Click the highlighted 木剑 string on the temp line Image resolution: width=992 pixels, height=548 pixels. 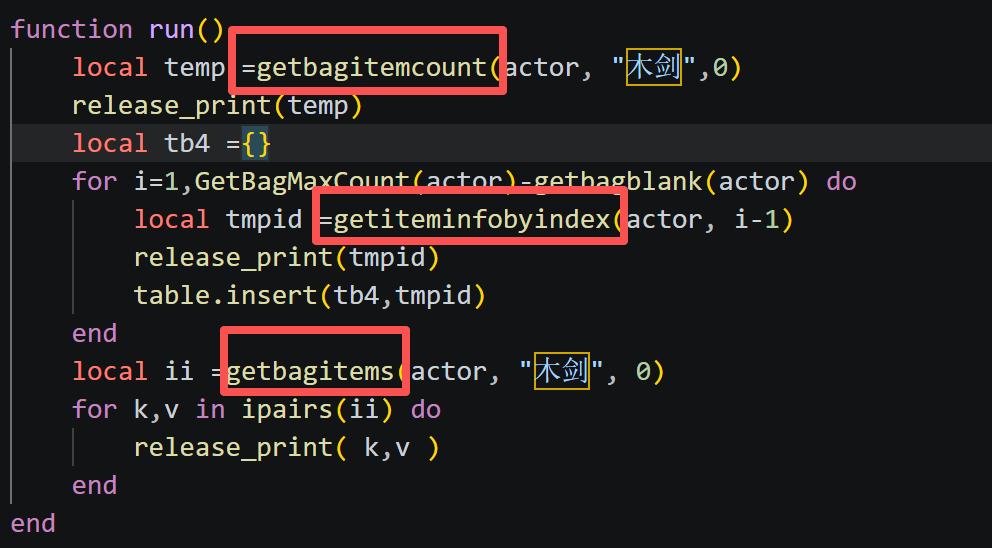point(654,66)
